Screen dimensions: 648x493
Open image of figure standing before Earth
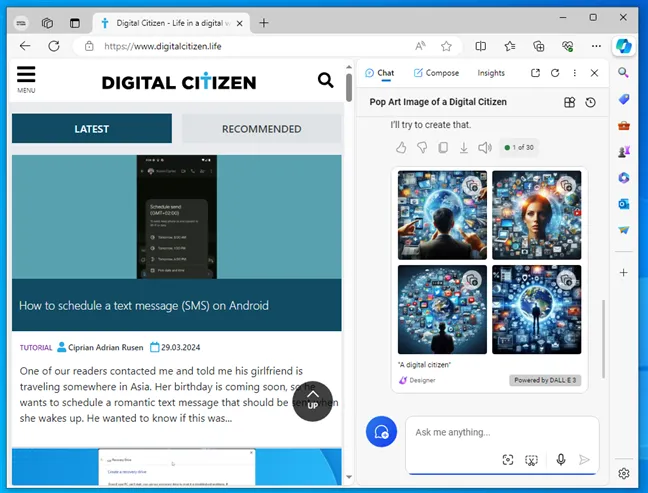pyautogui.click(x=536, y=310)
